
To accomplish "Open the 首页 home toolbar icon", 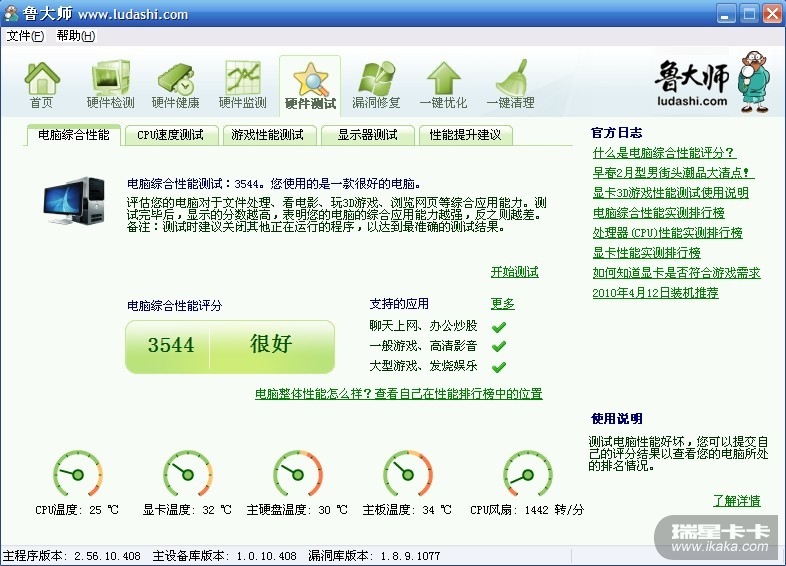I will (42, 85).
